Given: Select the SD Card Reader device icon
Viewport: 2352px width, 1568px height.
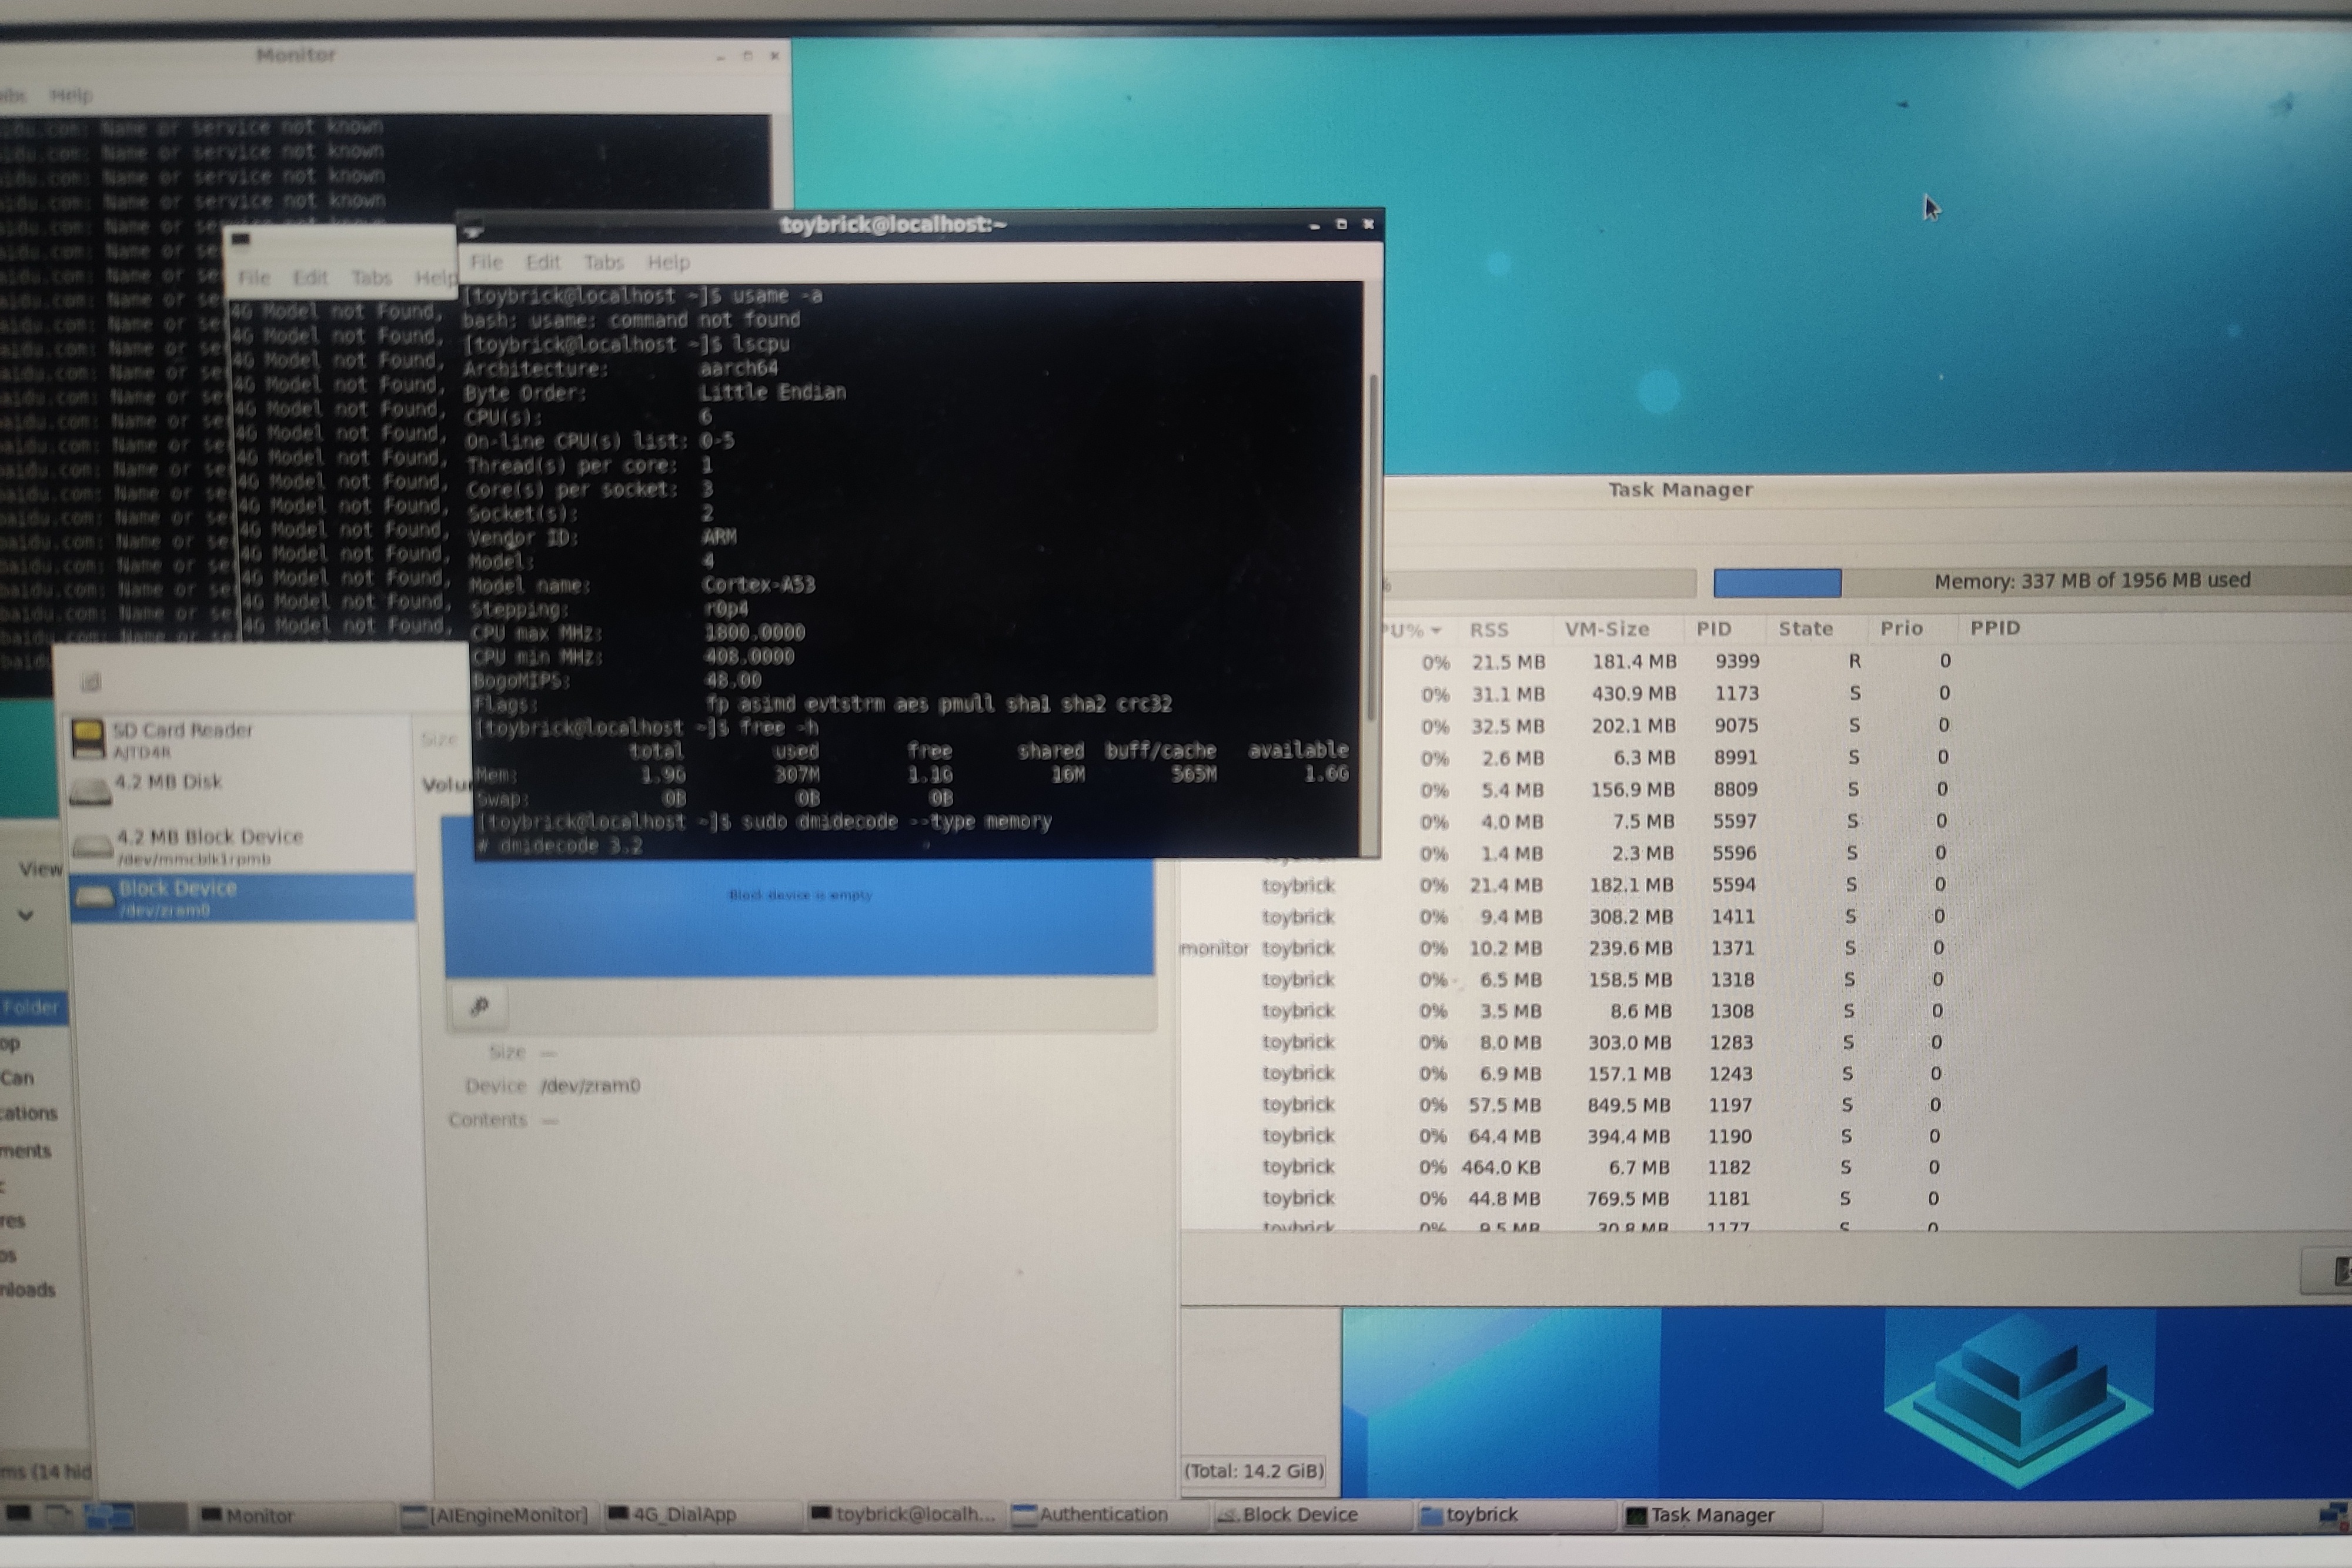Looking at the screenshot, I should 88,739.
